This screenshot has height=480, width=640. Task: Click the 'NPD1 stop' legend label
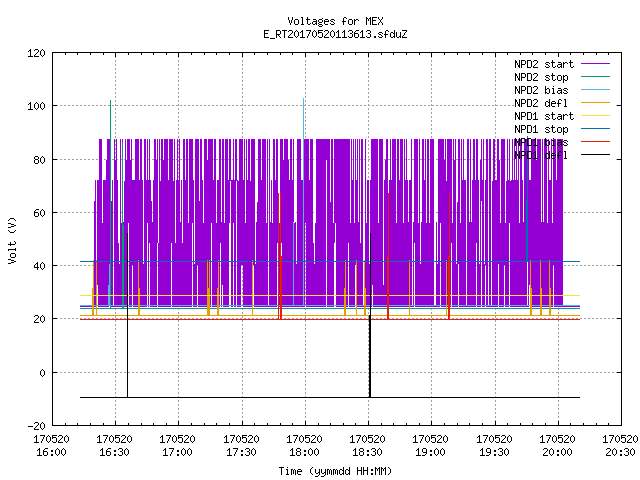coord(541,129)
